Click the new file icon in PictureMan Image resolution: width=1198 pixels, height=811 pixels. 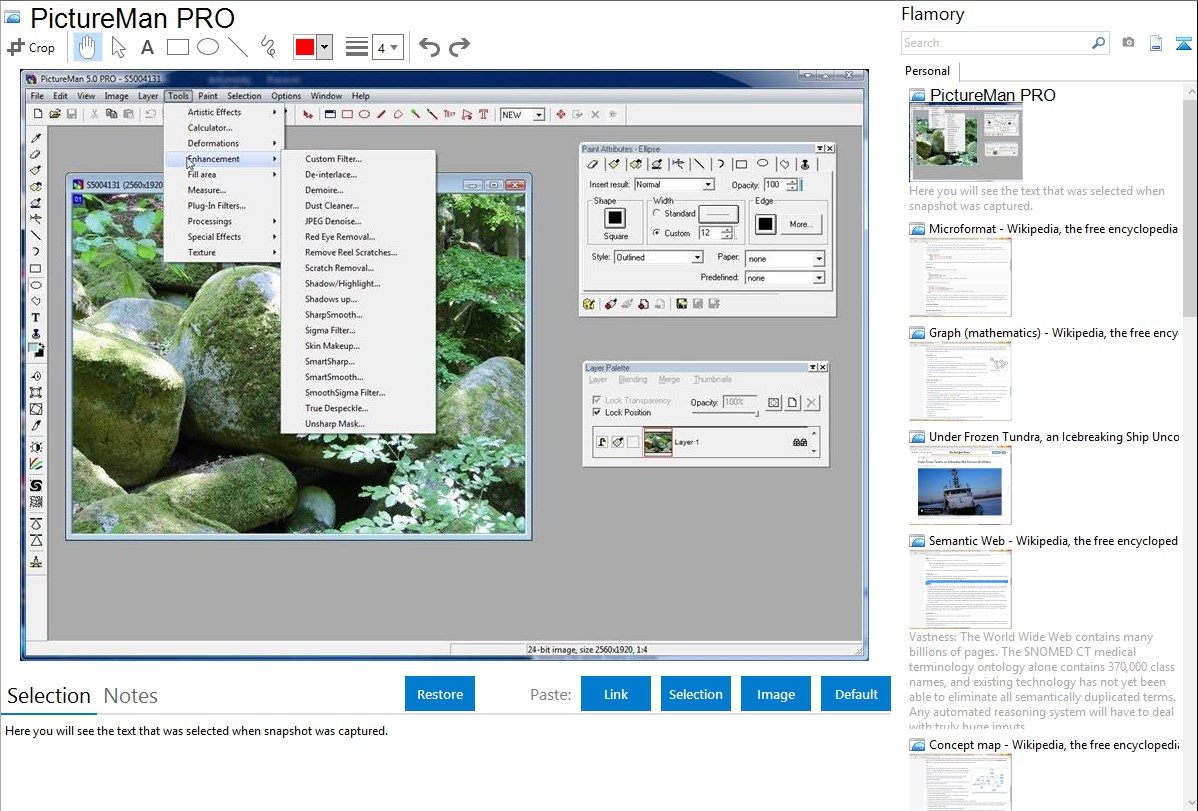(x=37, y=114)
